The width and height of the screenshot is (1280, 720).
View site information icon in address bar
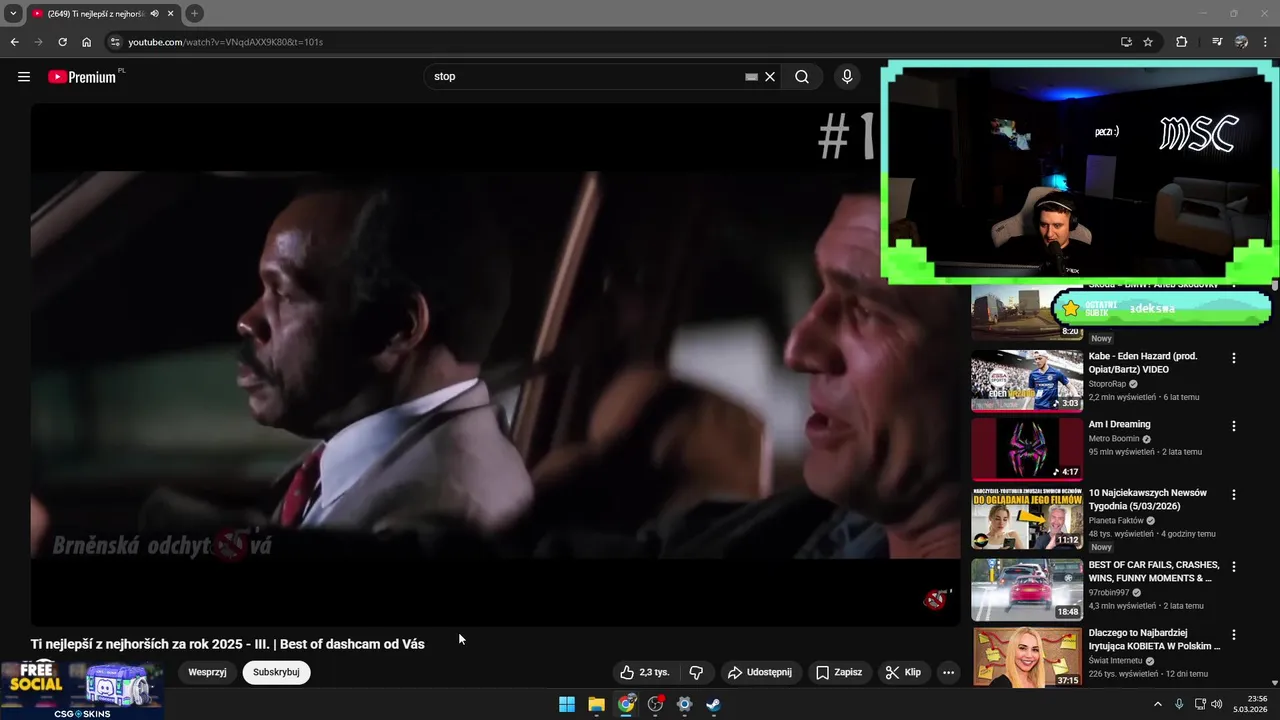(x=115, y=42)
